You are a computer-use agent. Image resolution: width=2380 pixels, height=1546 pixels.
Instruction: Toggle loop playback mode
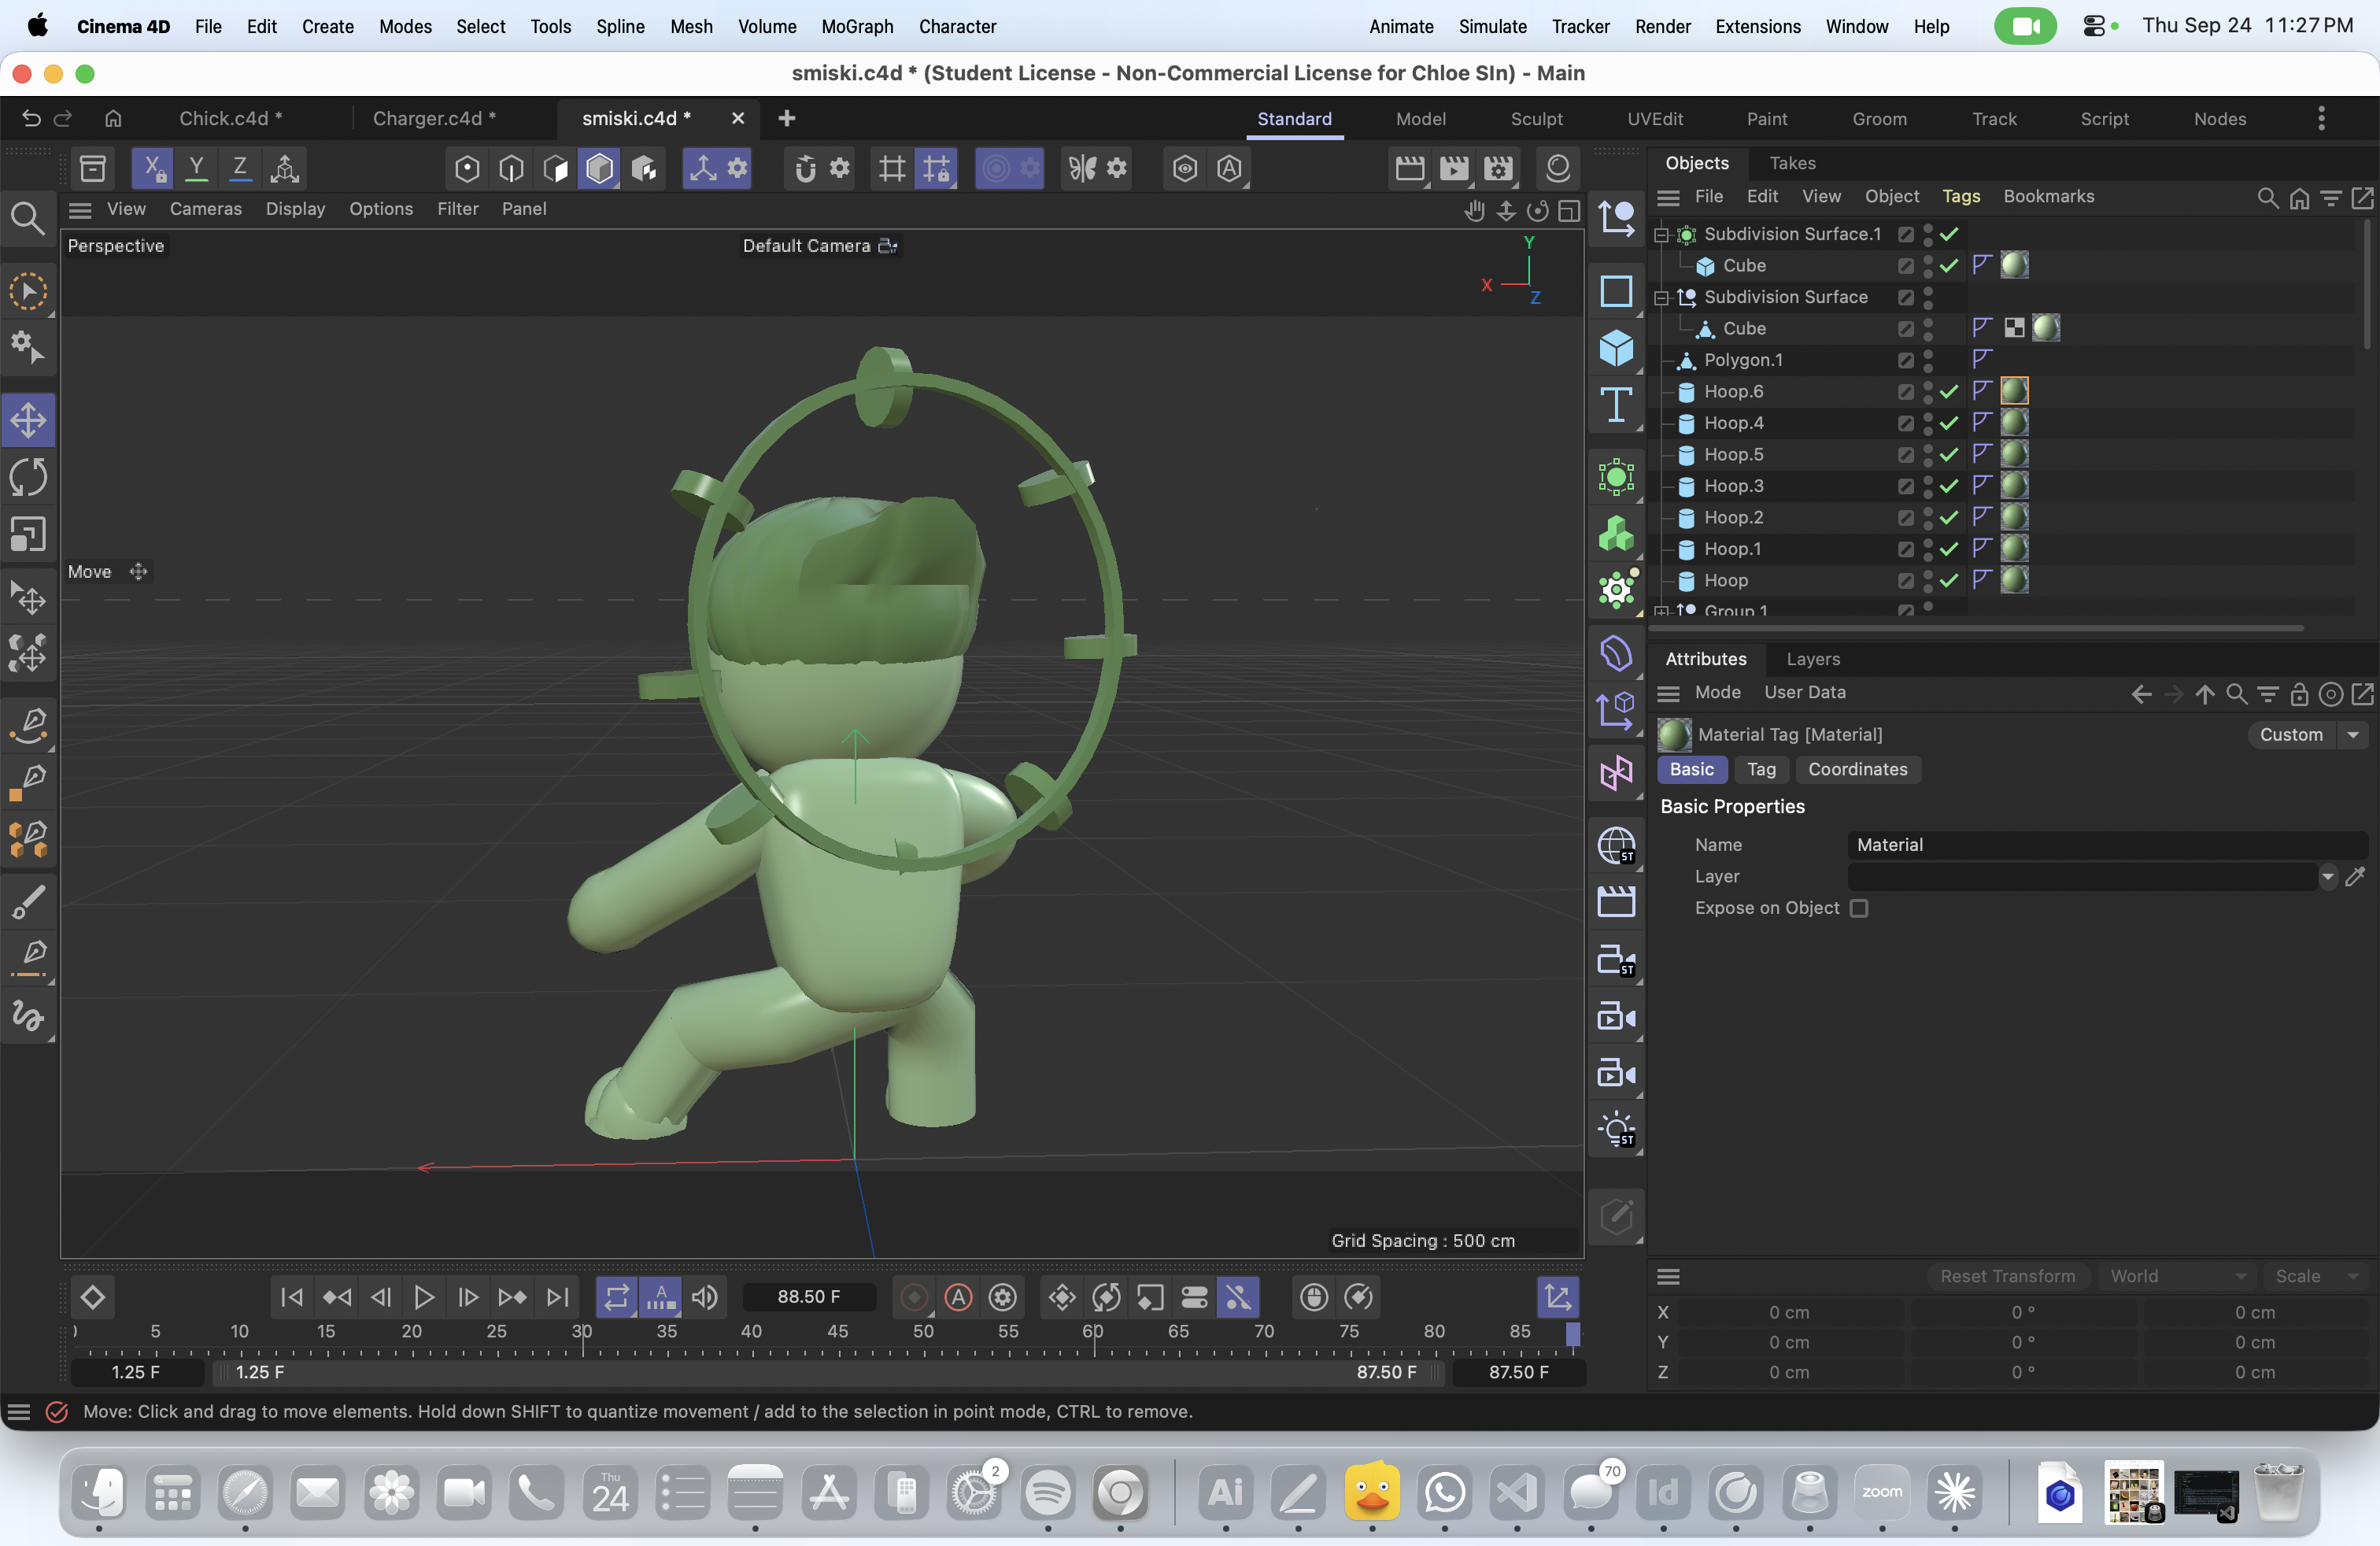tap(617, 1297)
